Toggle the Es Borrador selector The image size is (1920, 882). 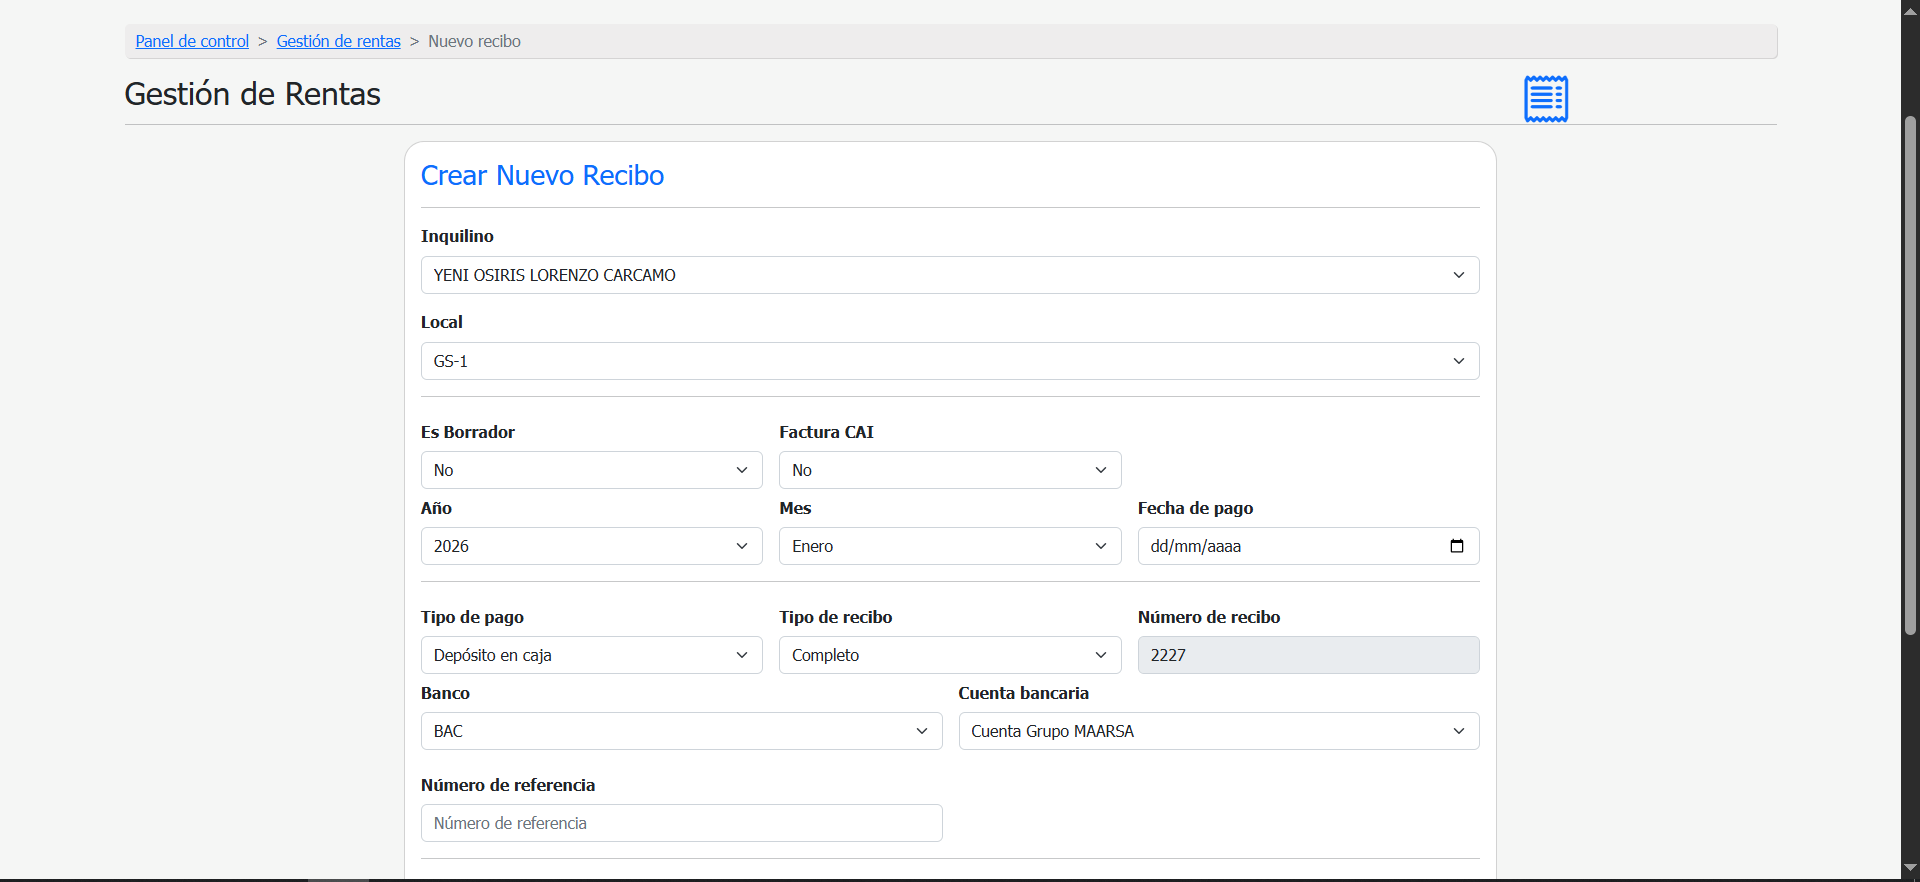tap(591, 470)
